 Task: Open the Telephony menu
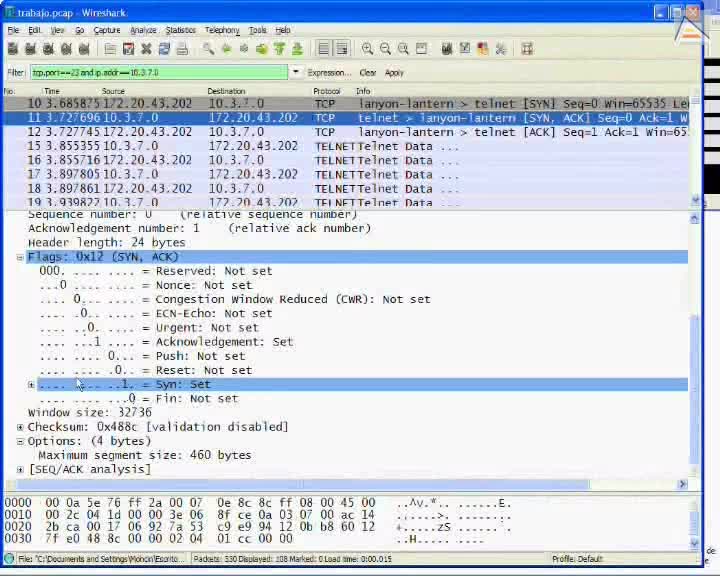pyautogui.click(x=222, y=30)
